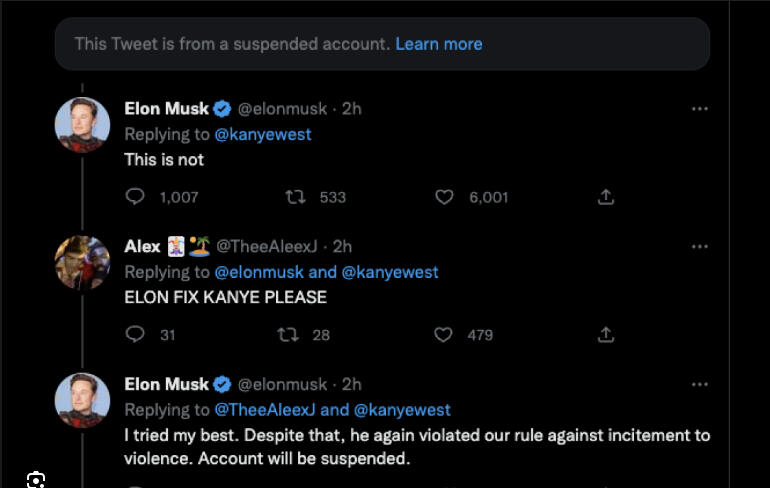Open Alex's profile picture
Screen dimensions: 770x488
[82, 263]
